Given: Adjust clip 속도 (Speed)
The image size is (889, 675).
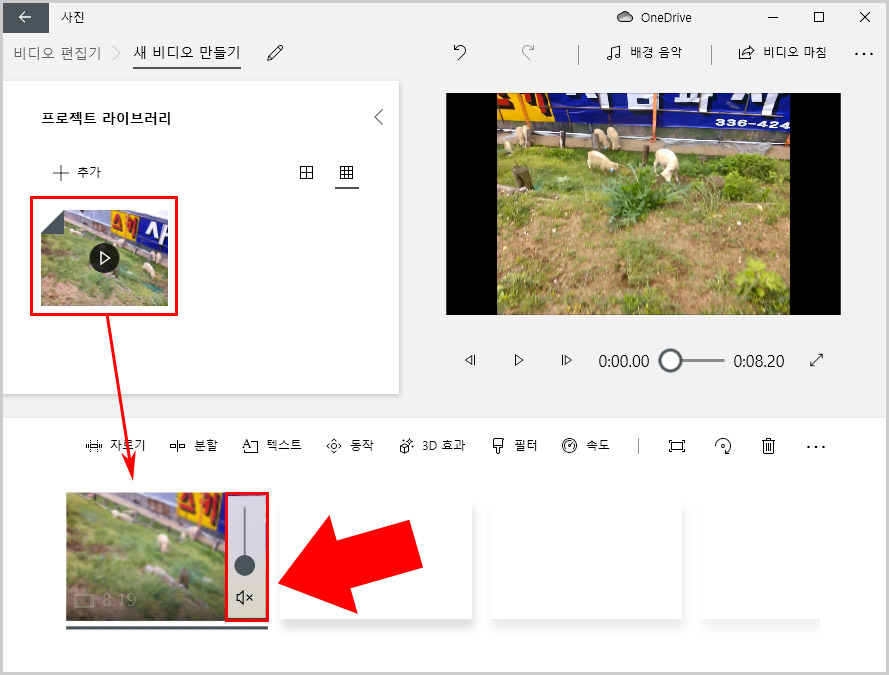Looking at the screenshot, I should 584,446.
